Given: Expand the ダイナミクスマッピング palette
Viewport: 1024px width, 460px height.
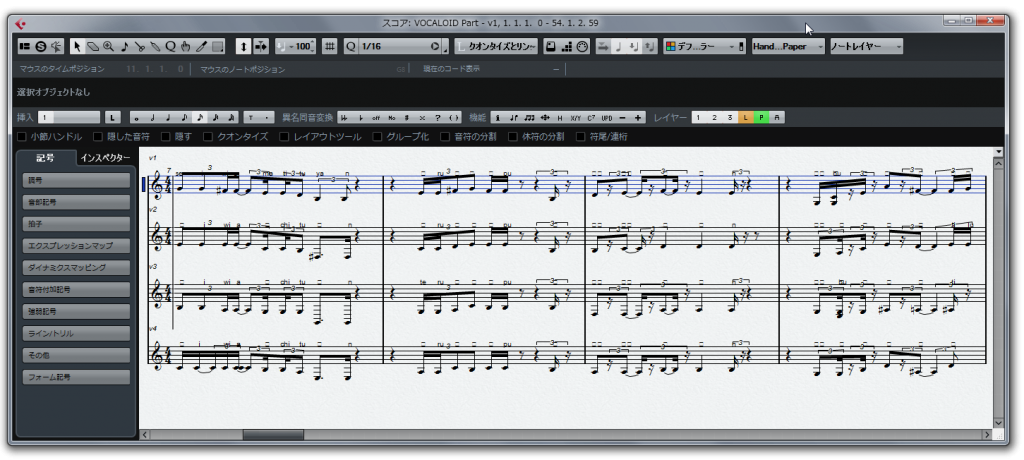Looking at the screenshot, I should [x=76, y=268].
